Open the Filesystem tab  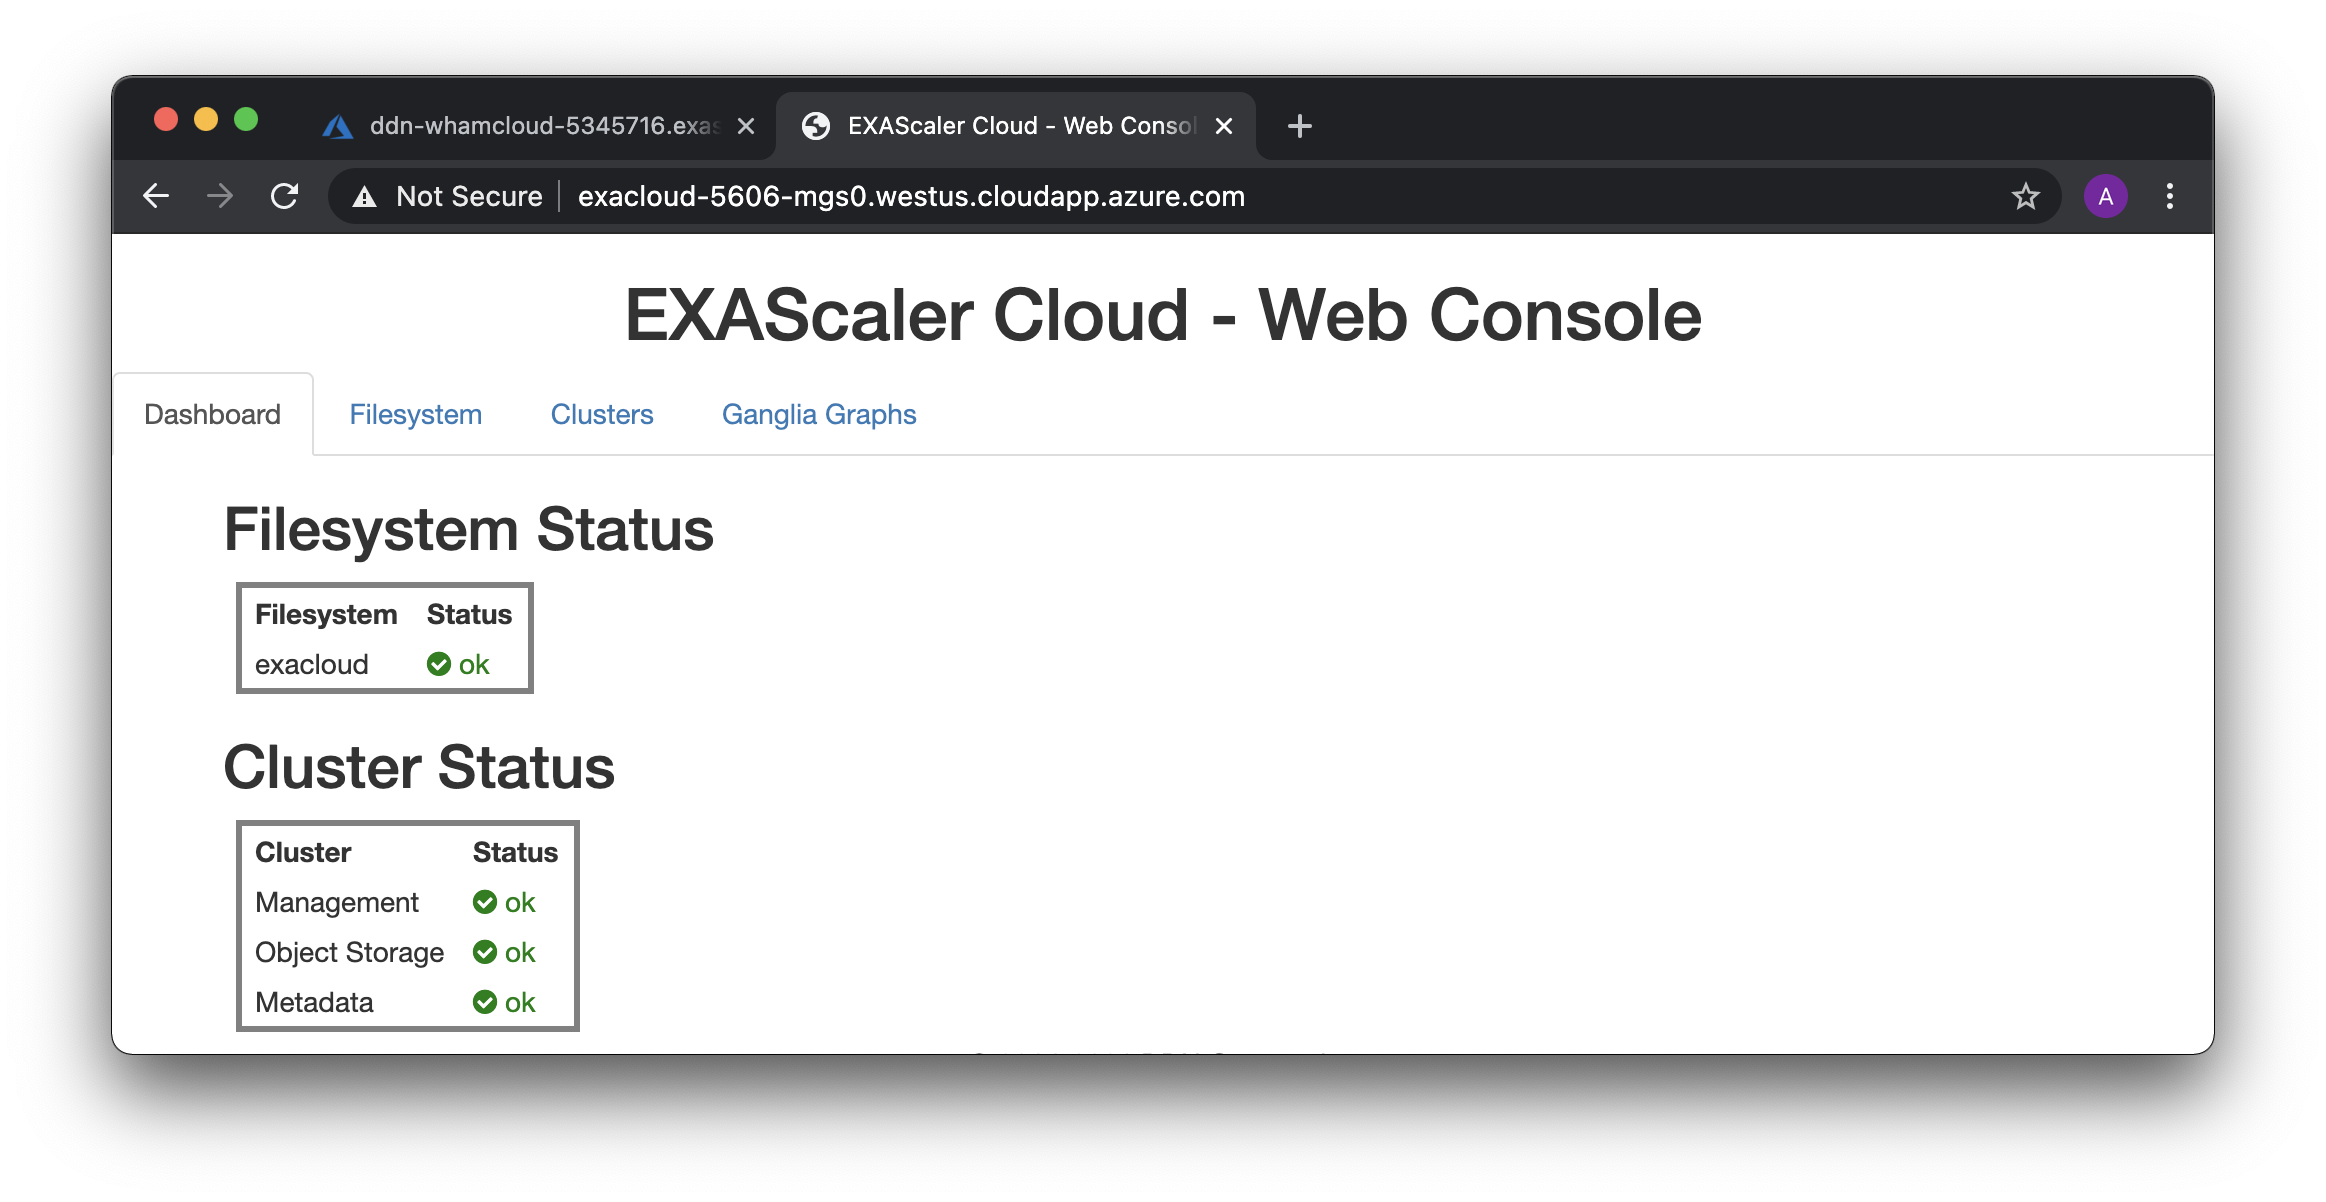(x=415, y=414)
